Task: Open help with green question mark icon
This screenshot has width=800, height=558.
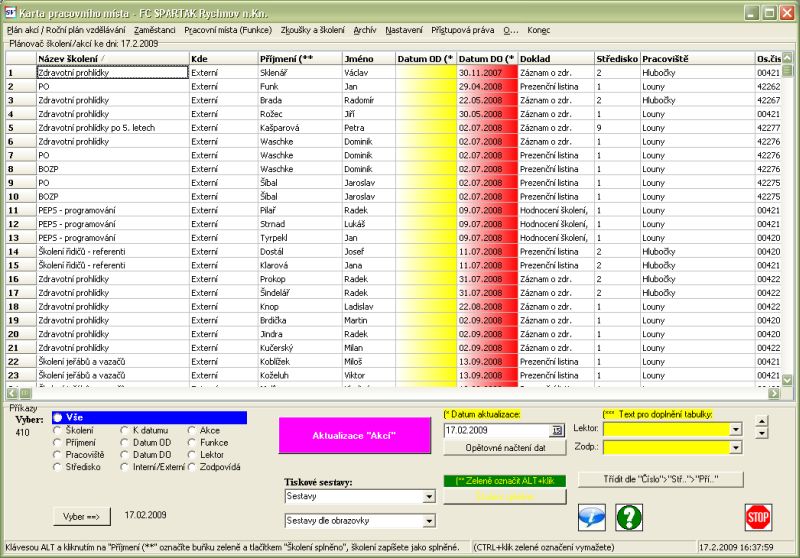Action: [x=629, y=516]
